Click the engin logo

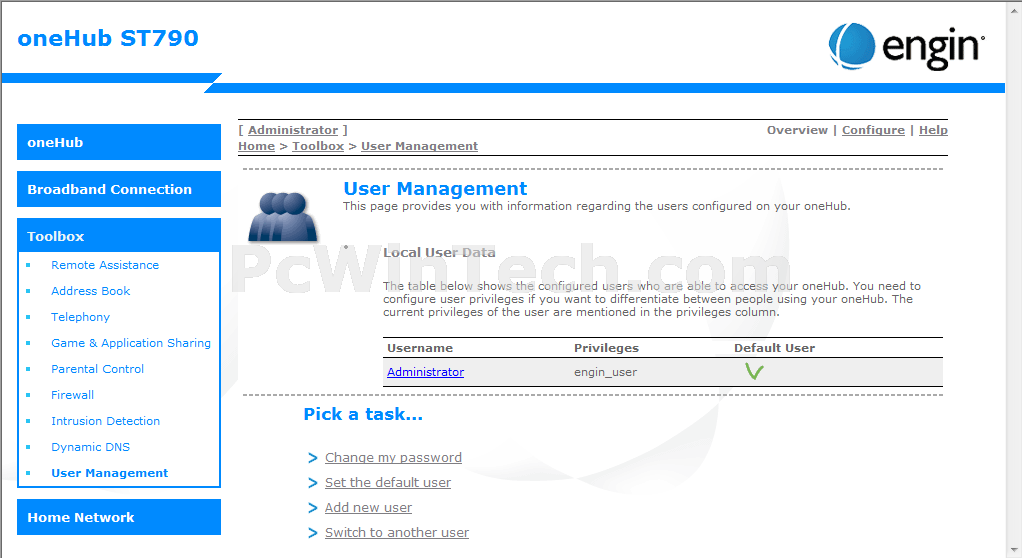[907, 47]
